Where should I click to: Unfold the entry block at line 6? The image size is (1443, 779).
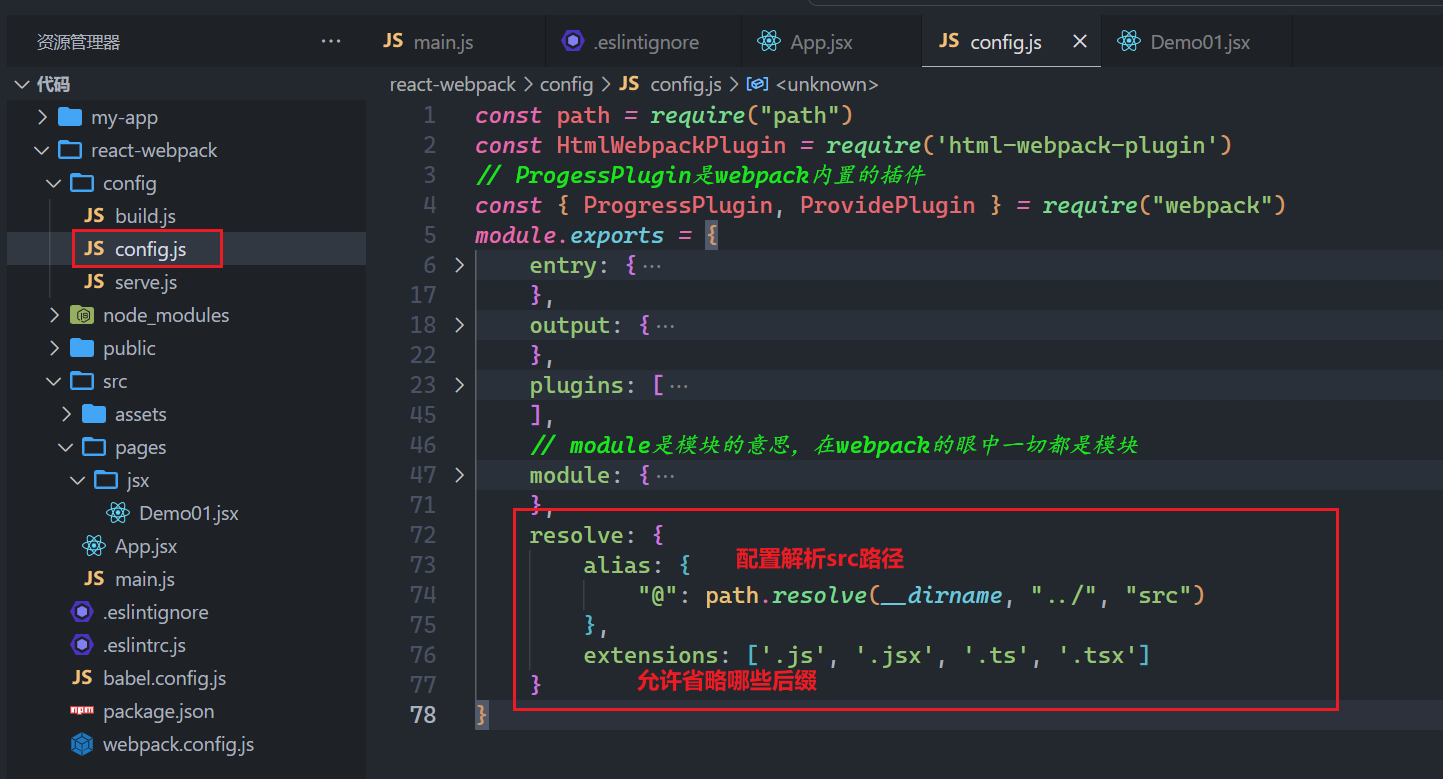459,265
